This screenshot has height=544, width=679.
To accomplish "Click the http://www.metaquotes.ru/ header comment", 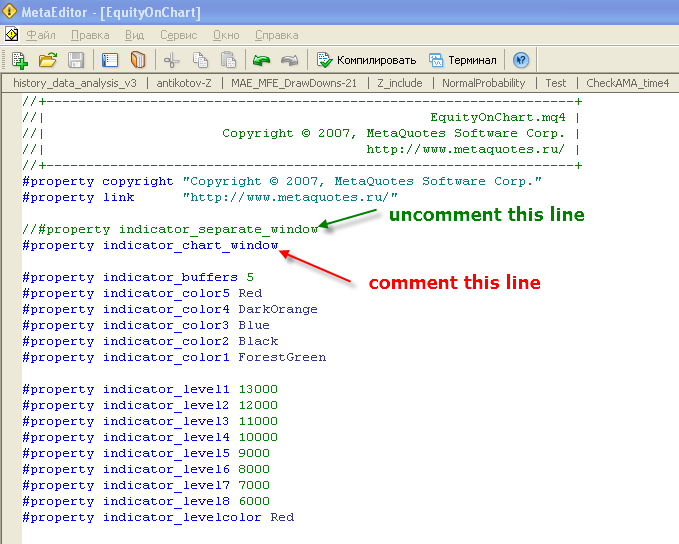I will (466, 149).
